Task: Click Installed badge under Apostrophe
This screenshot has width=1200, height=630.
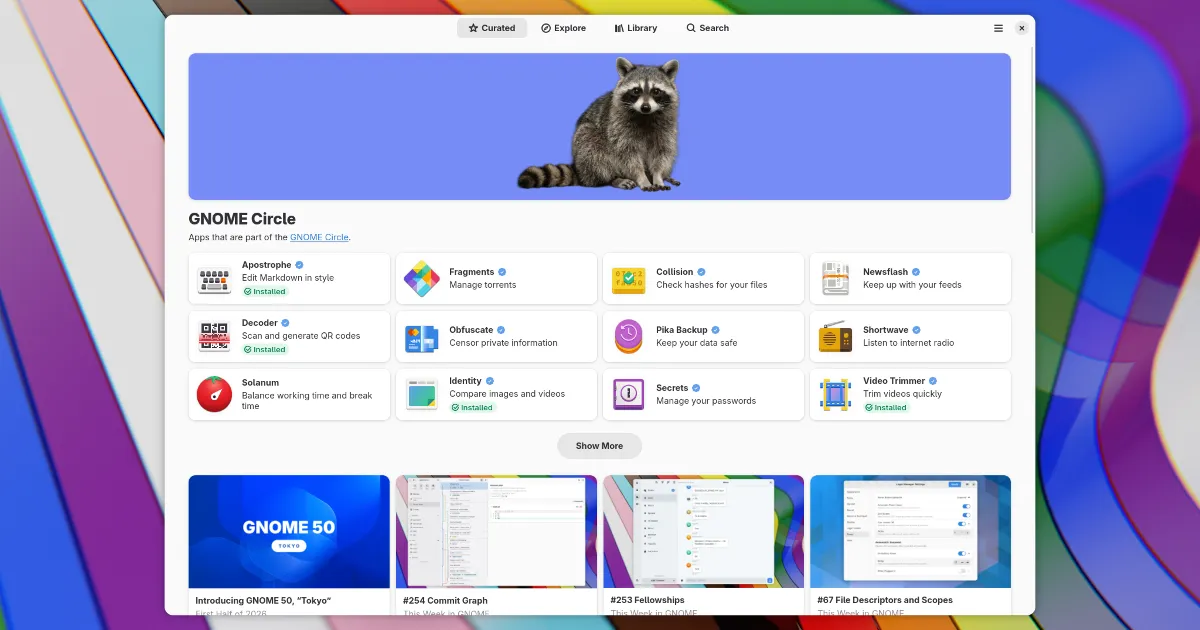Action: click(x=265, y=292)
